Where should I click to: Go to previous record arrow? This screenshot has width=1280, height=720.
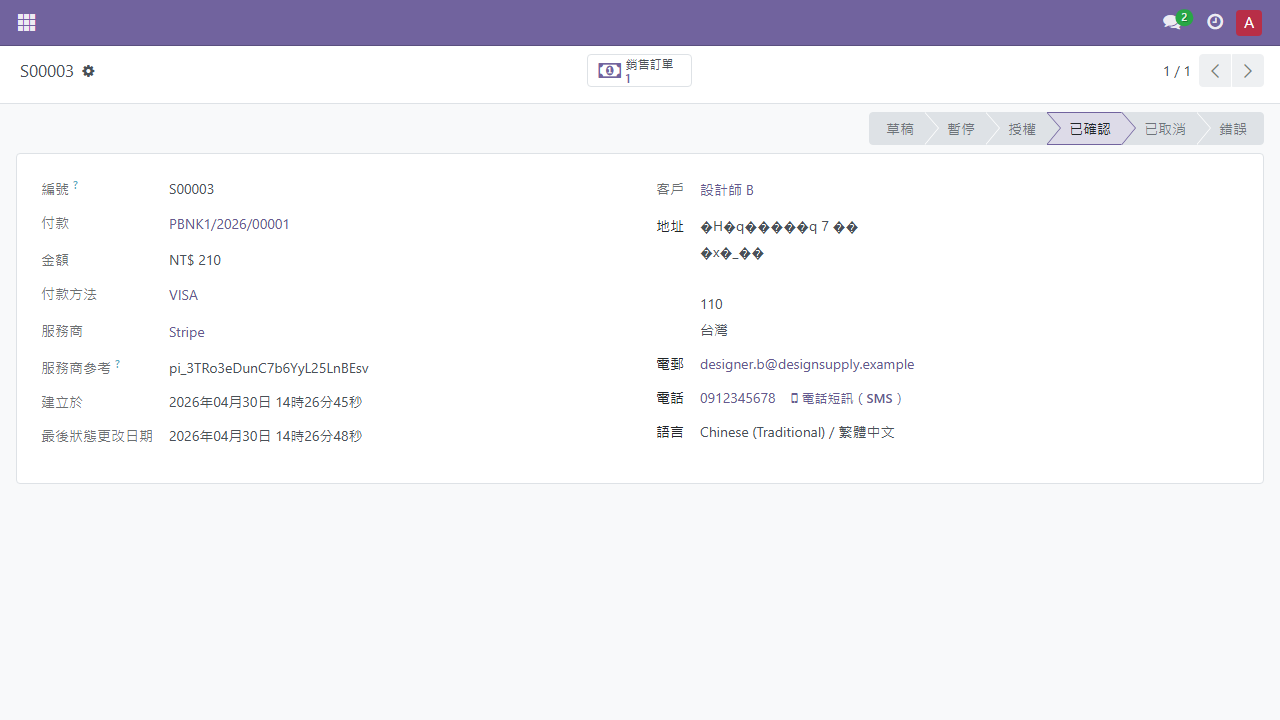point(1215,71)
